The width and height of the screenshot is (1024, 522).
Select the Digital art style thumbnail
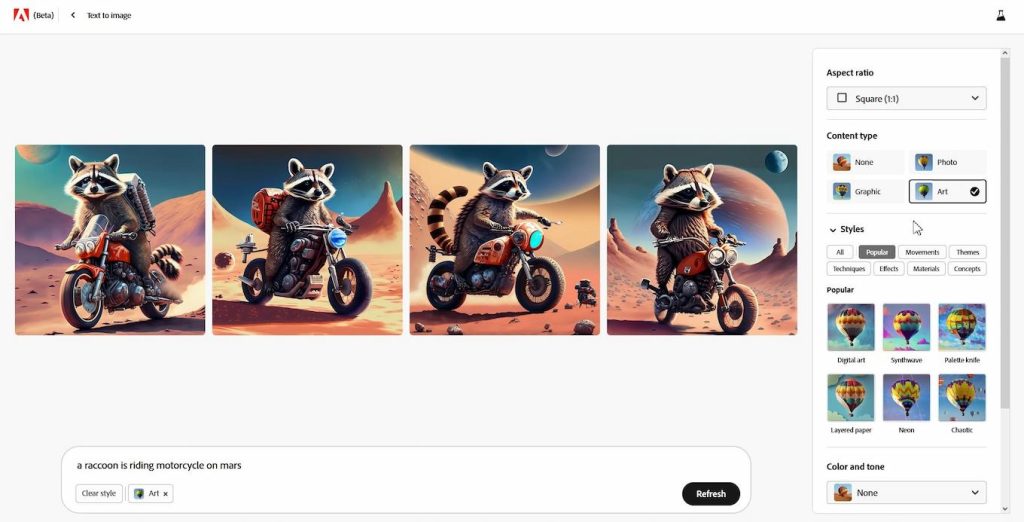point(850,327)
